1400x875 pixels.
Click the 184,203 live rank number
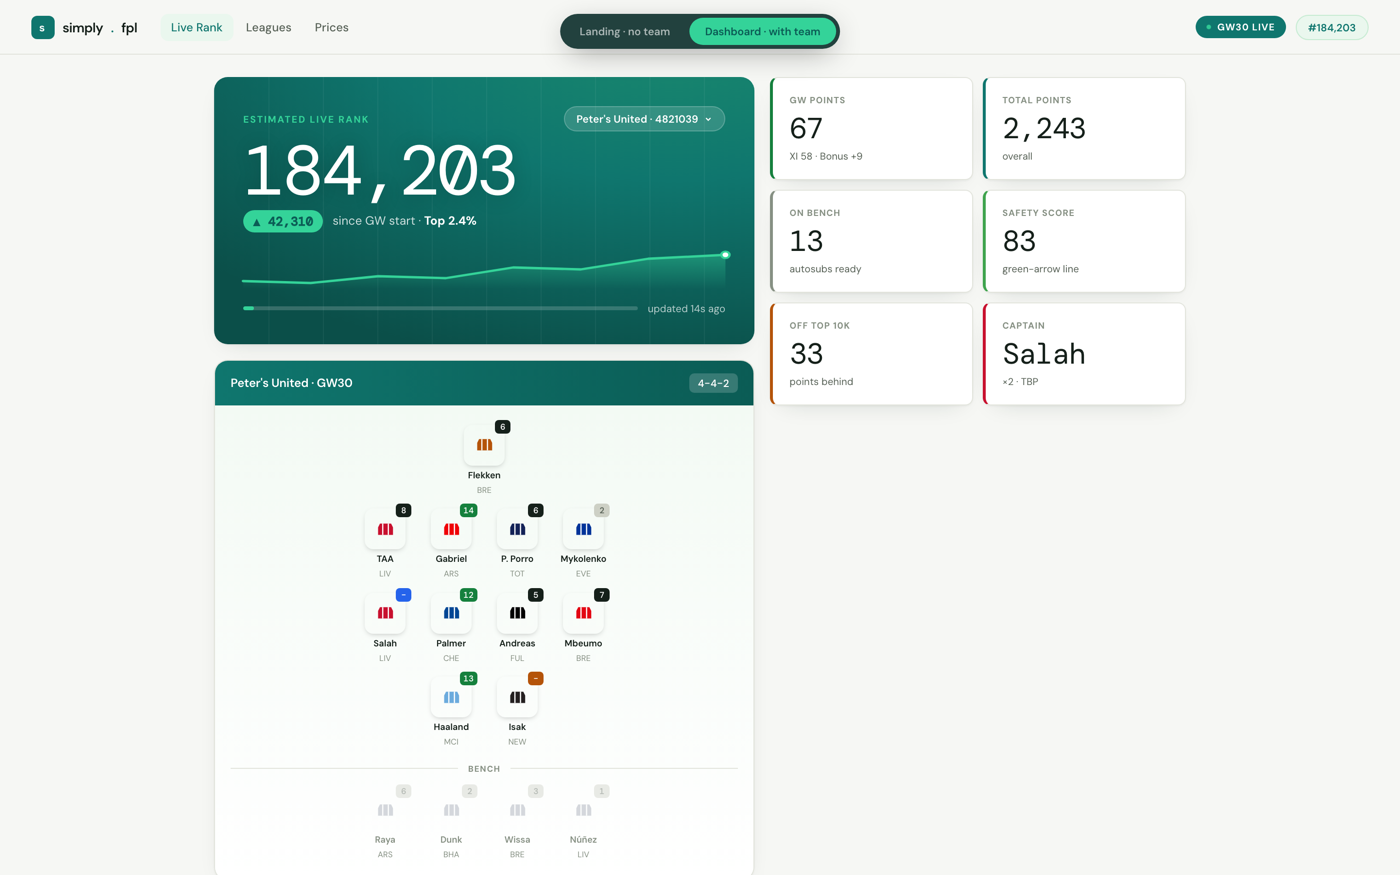(x=380, y=170)
